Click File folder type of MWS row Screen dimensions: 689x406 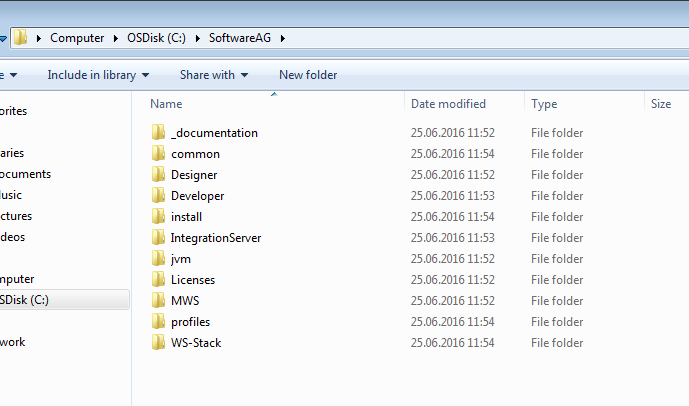(x=557, y=301)
